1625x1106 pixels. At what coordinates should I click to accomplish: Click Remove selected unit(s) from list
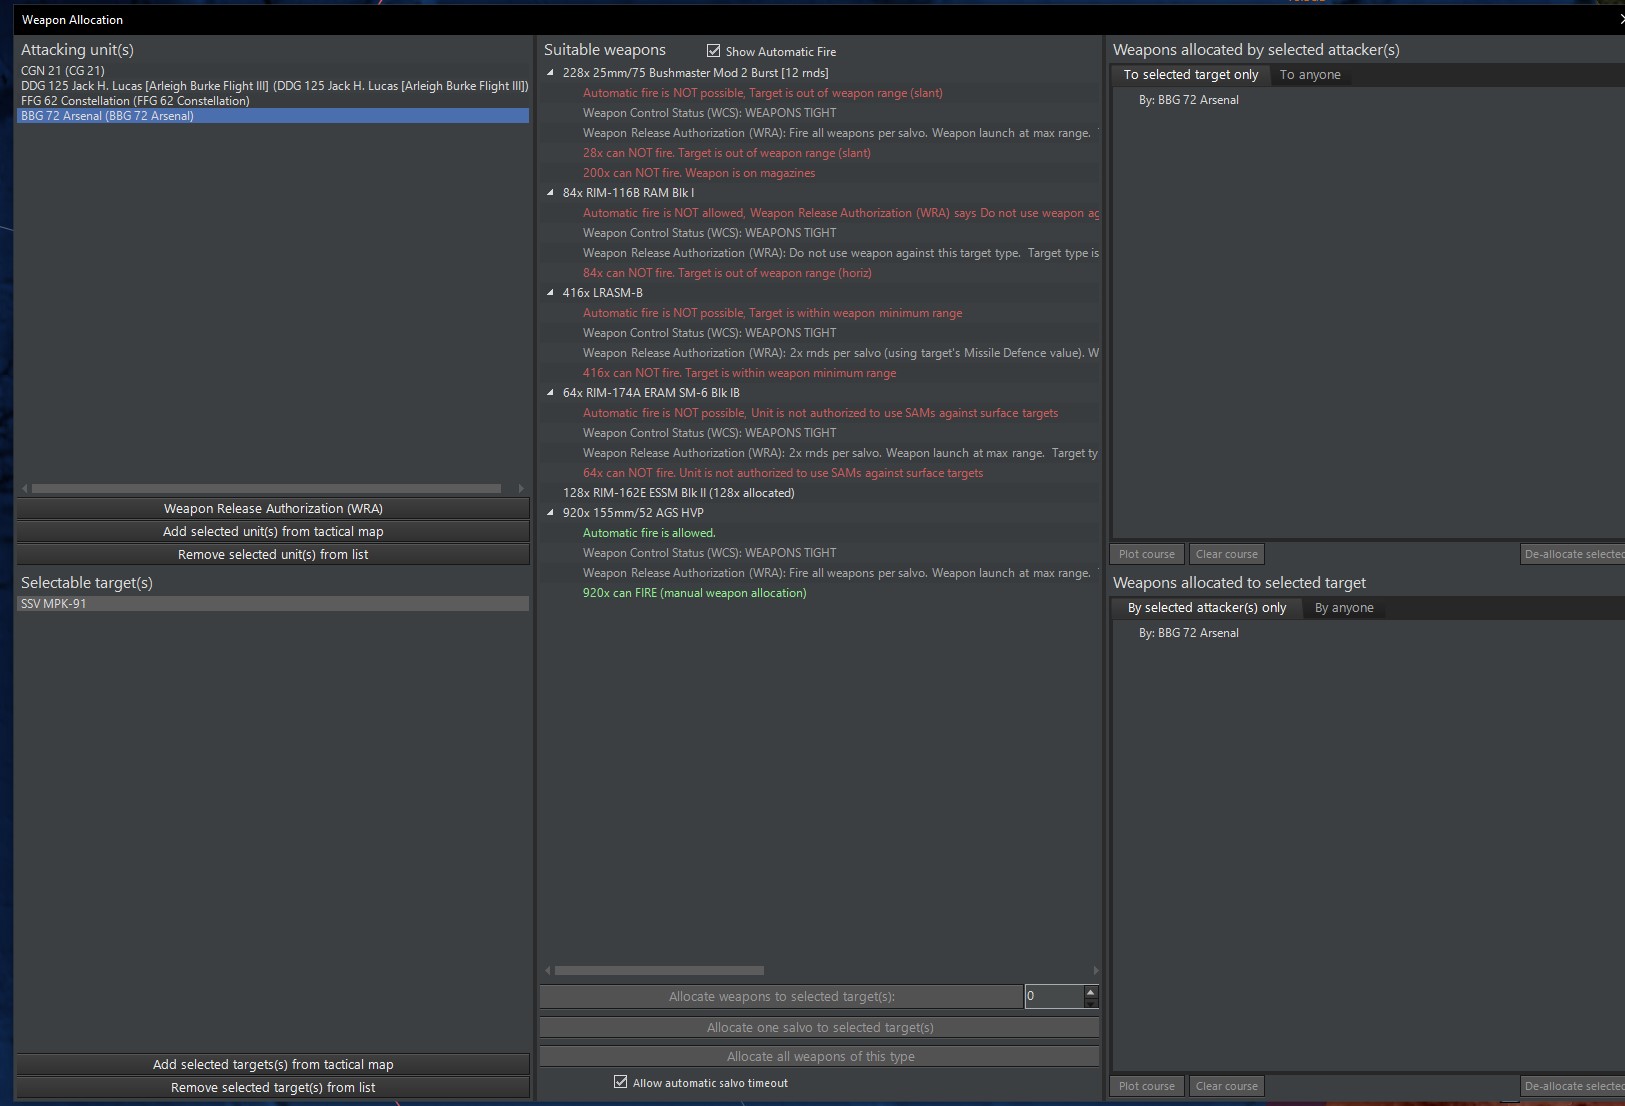tap(273, 554)
